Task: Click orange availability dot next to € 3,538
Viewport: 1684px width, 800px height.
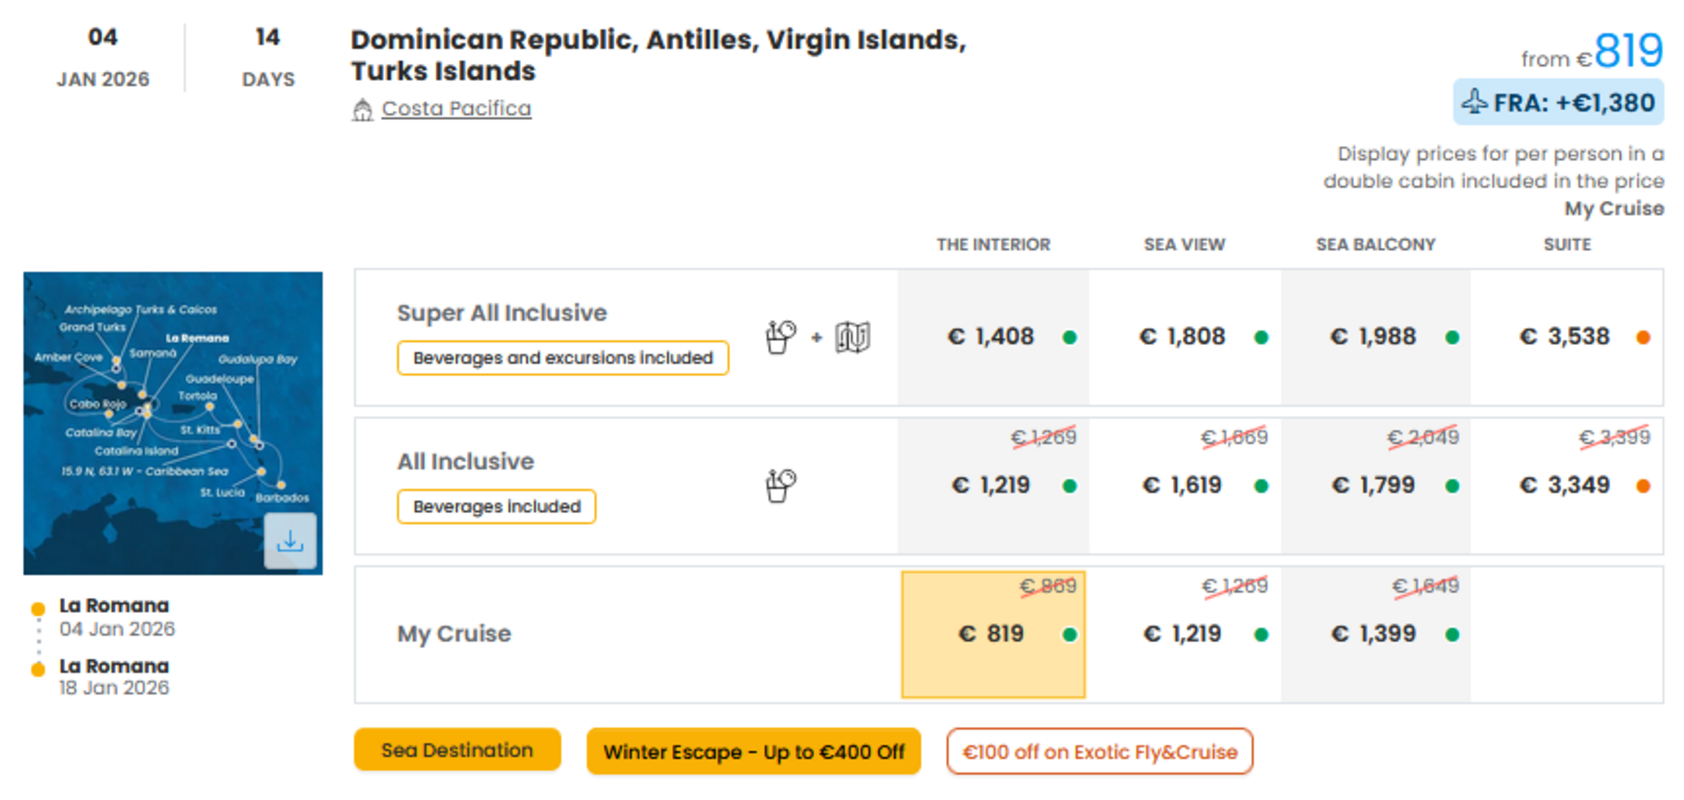Action: point(1643,337)
